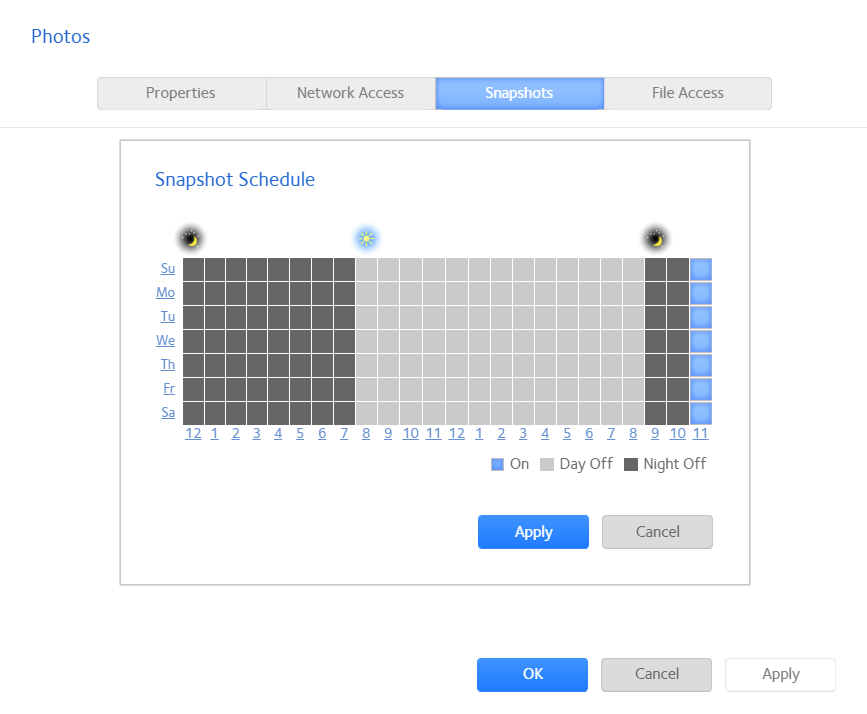Viewport: 867px width, 714px height.
Task: Click the Th day row link
Action: pos(168,365)
